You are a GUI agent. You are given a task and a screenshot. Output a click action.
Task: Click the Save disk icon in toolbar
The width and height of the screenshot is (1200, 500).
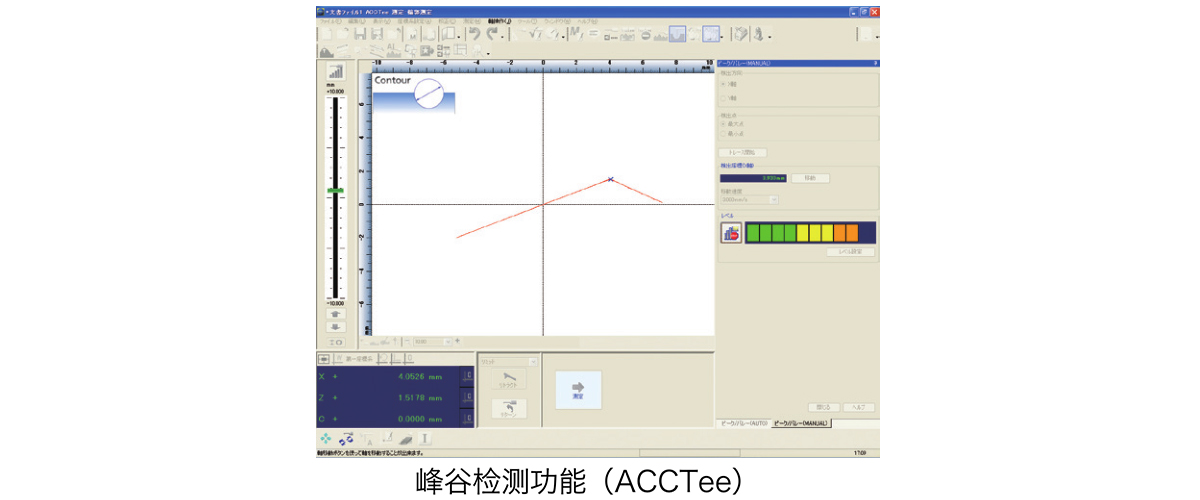tap(361, 34)
